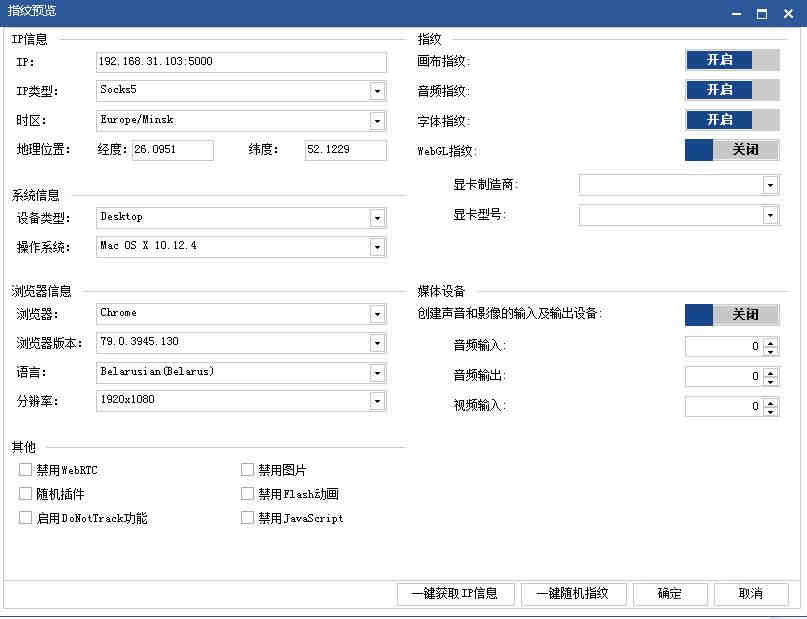
Task: Click the 经度 longitude field
Action: 173,150
